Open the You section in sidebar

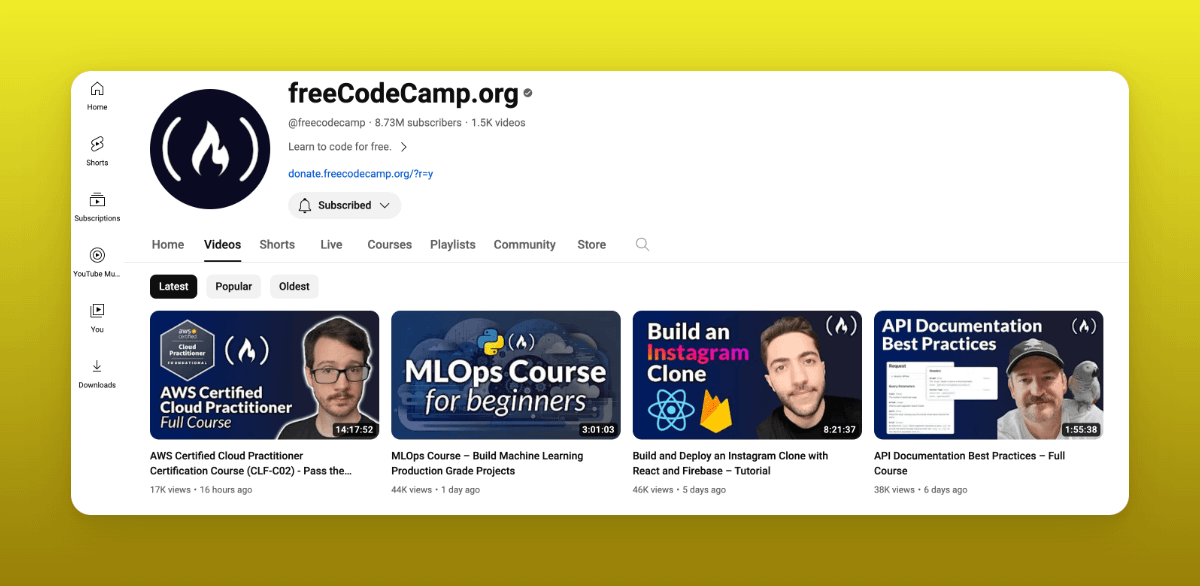pos(97,318)
